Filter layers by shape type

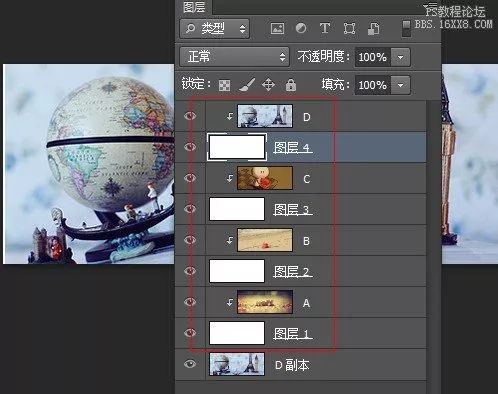click(349, 28)
